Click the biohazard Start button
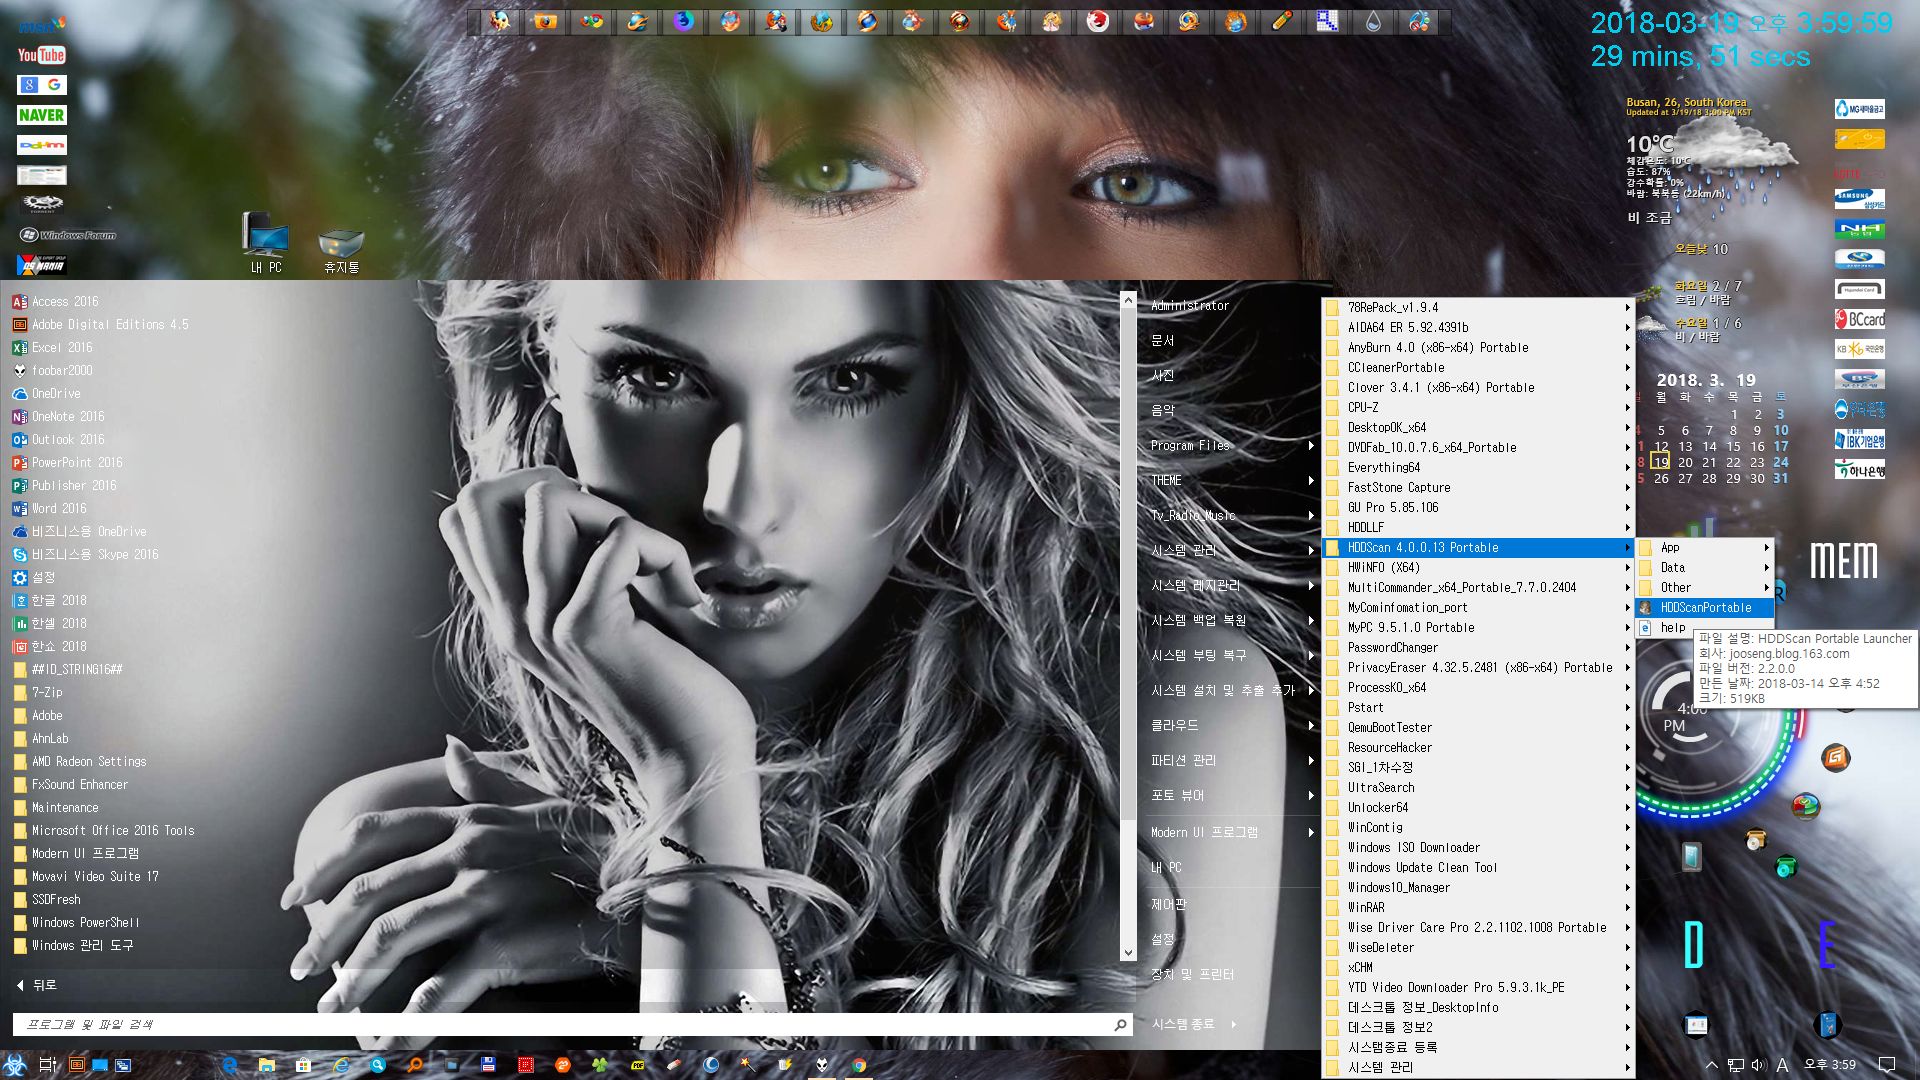The height and width of the screenshot is (1080, 1920). click(14, 1065)
